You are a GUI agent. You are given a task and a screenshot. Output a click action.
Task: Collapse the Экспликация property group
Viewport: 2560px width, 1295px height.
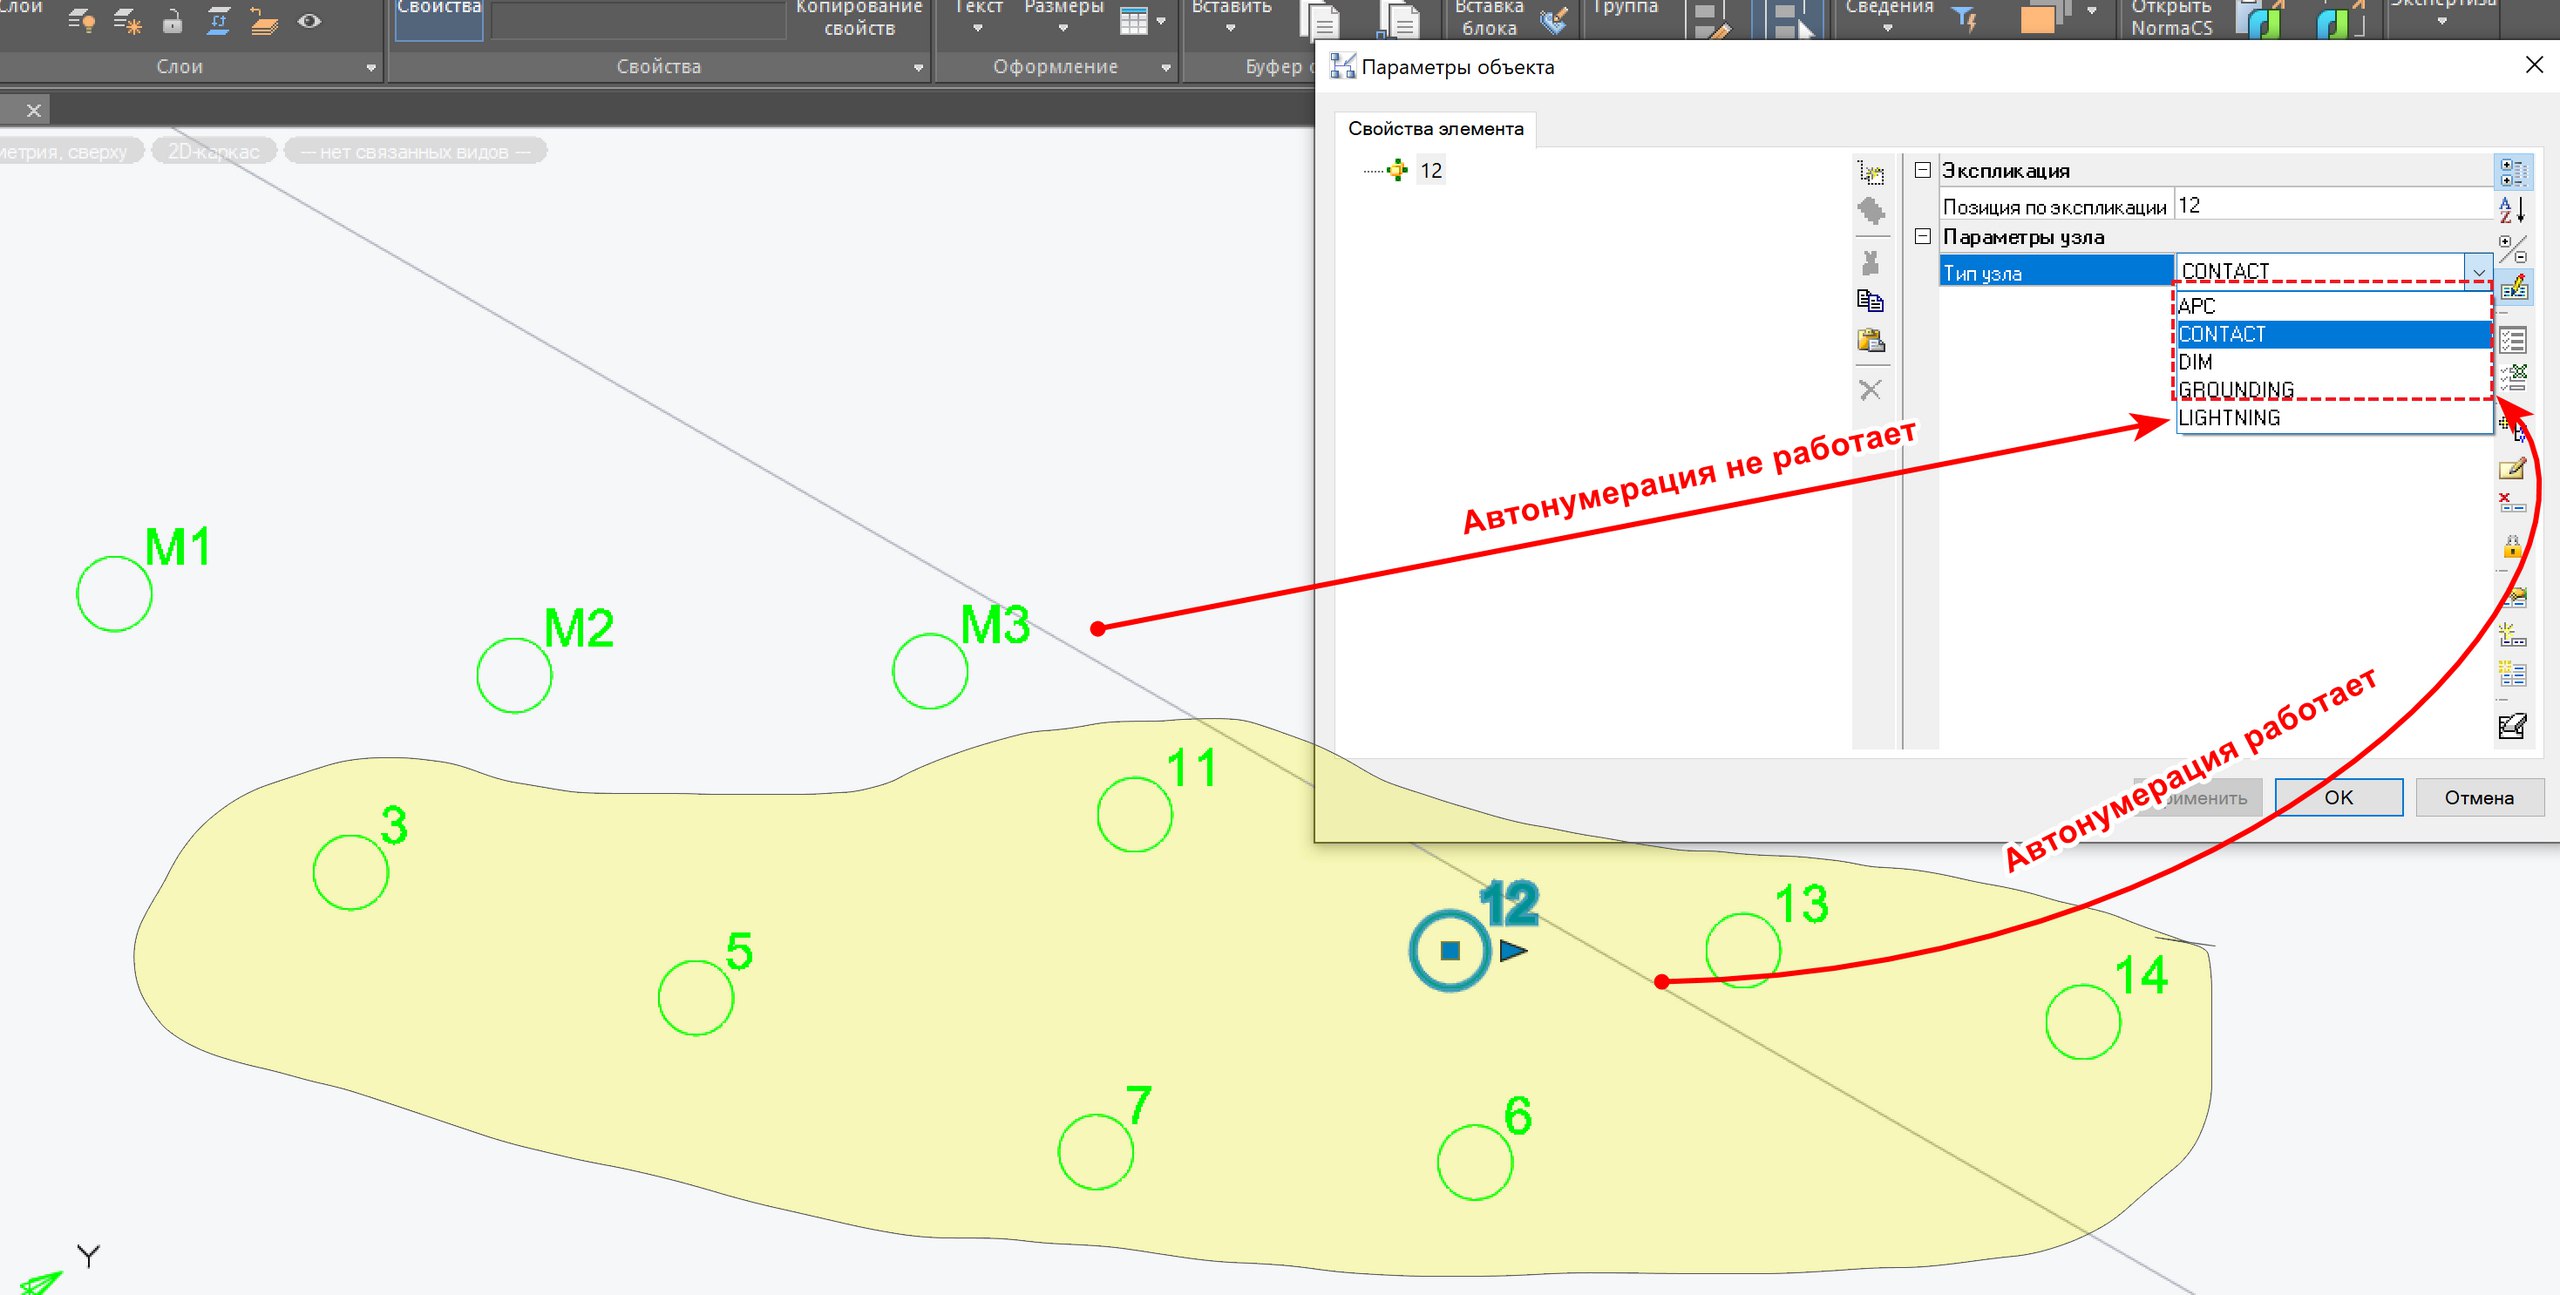[1922, 170]
